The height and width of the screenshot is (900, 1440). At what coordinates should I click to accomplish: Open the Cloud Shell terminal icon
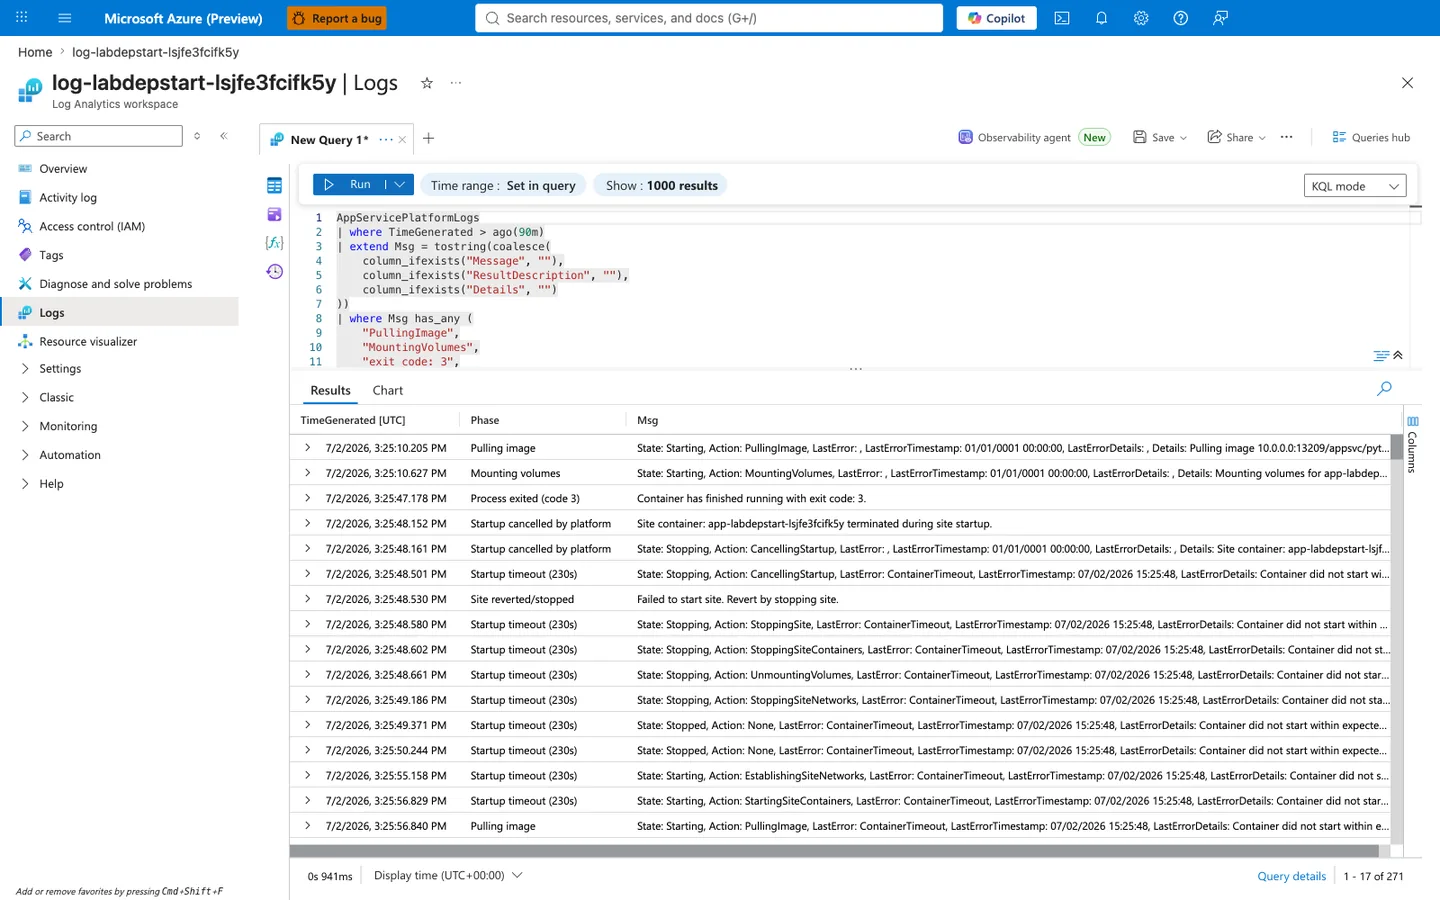click(1062, 18)
